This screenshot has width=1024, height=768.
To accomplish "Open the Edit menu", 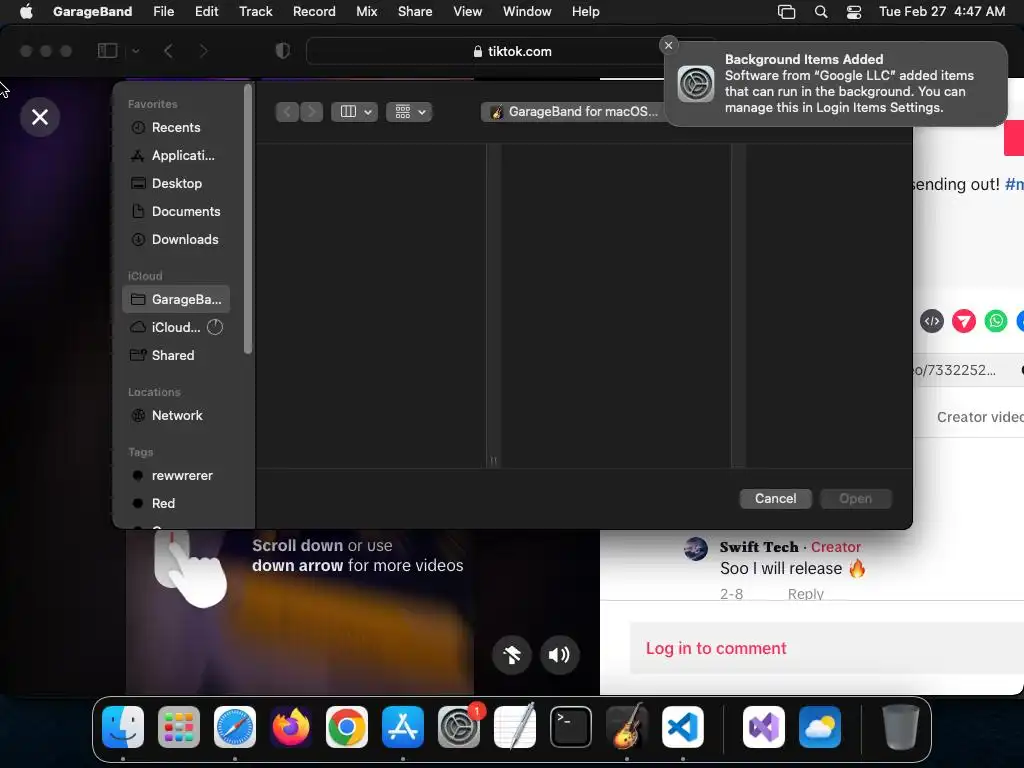I will point(206,12).
